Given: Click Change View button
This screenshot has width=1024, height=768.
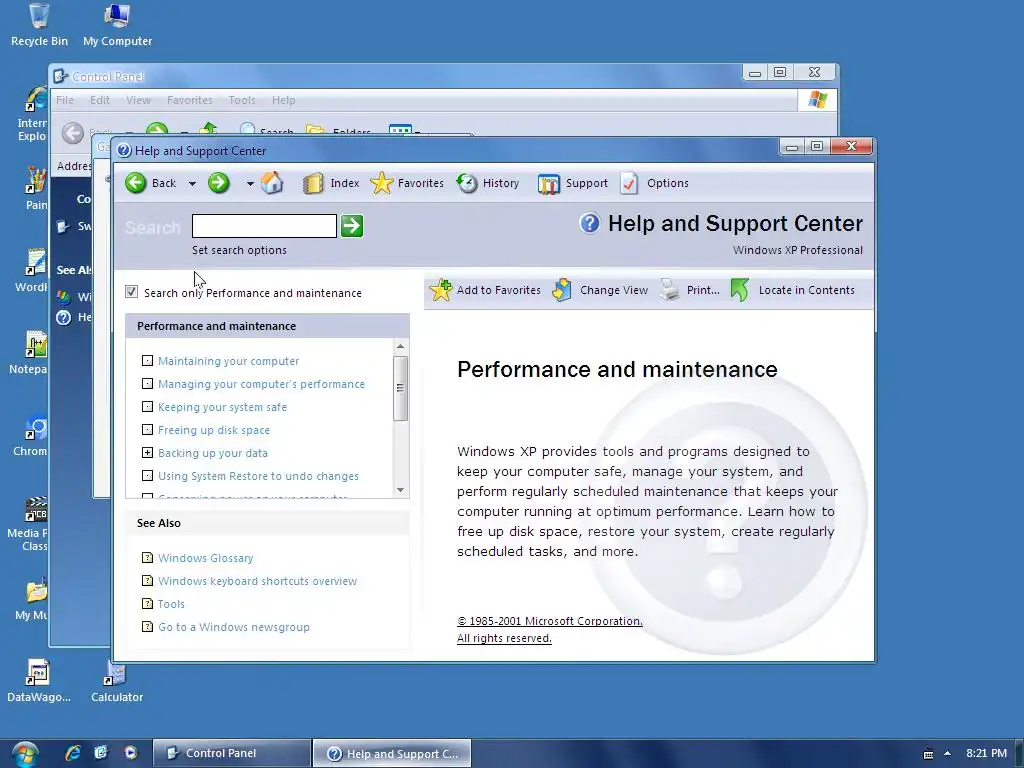Looking at the screenshot, I should (x=600, y=290).
